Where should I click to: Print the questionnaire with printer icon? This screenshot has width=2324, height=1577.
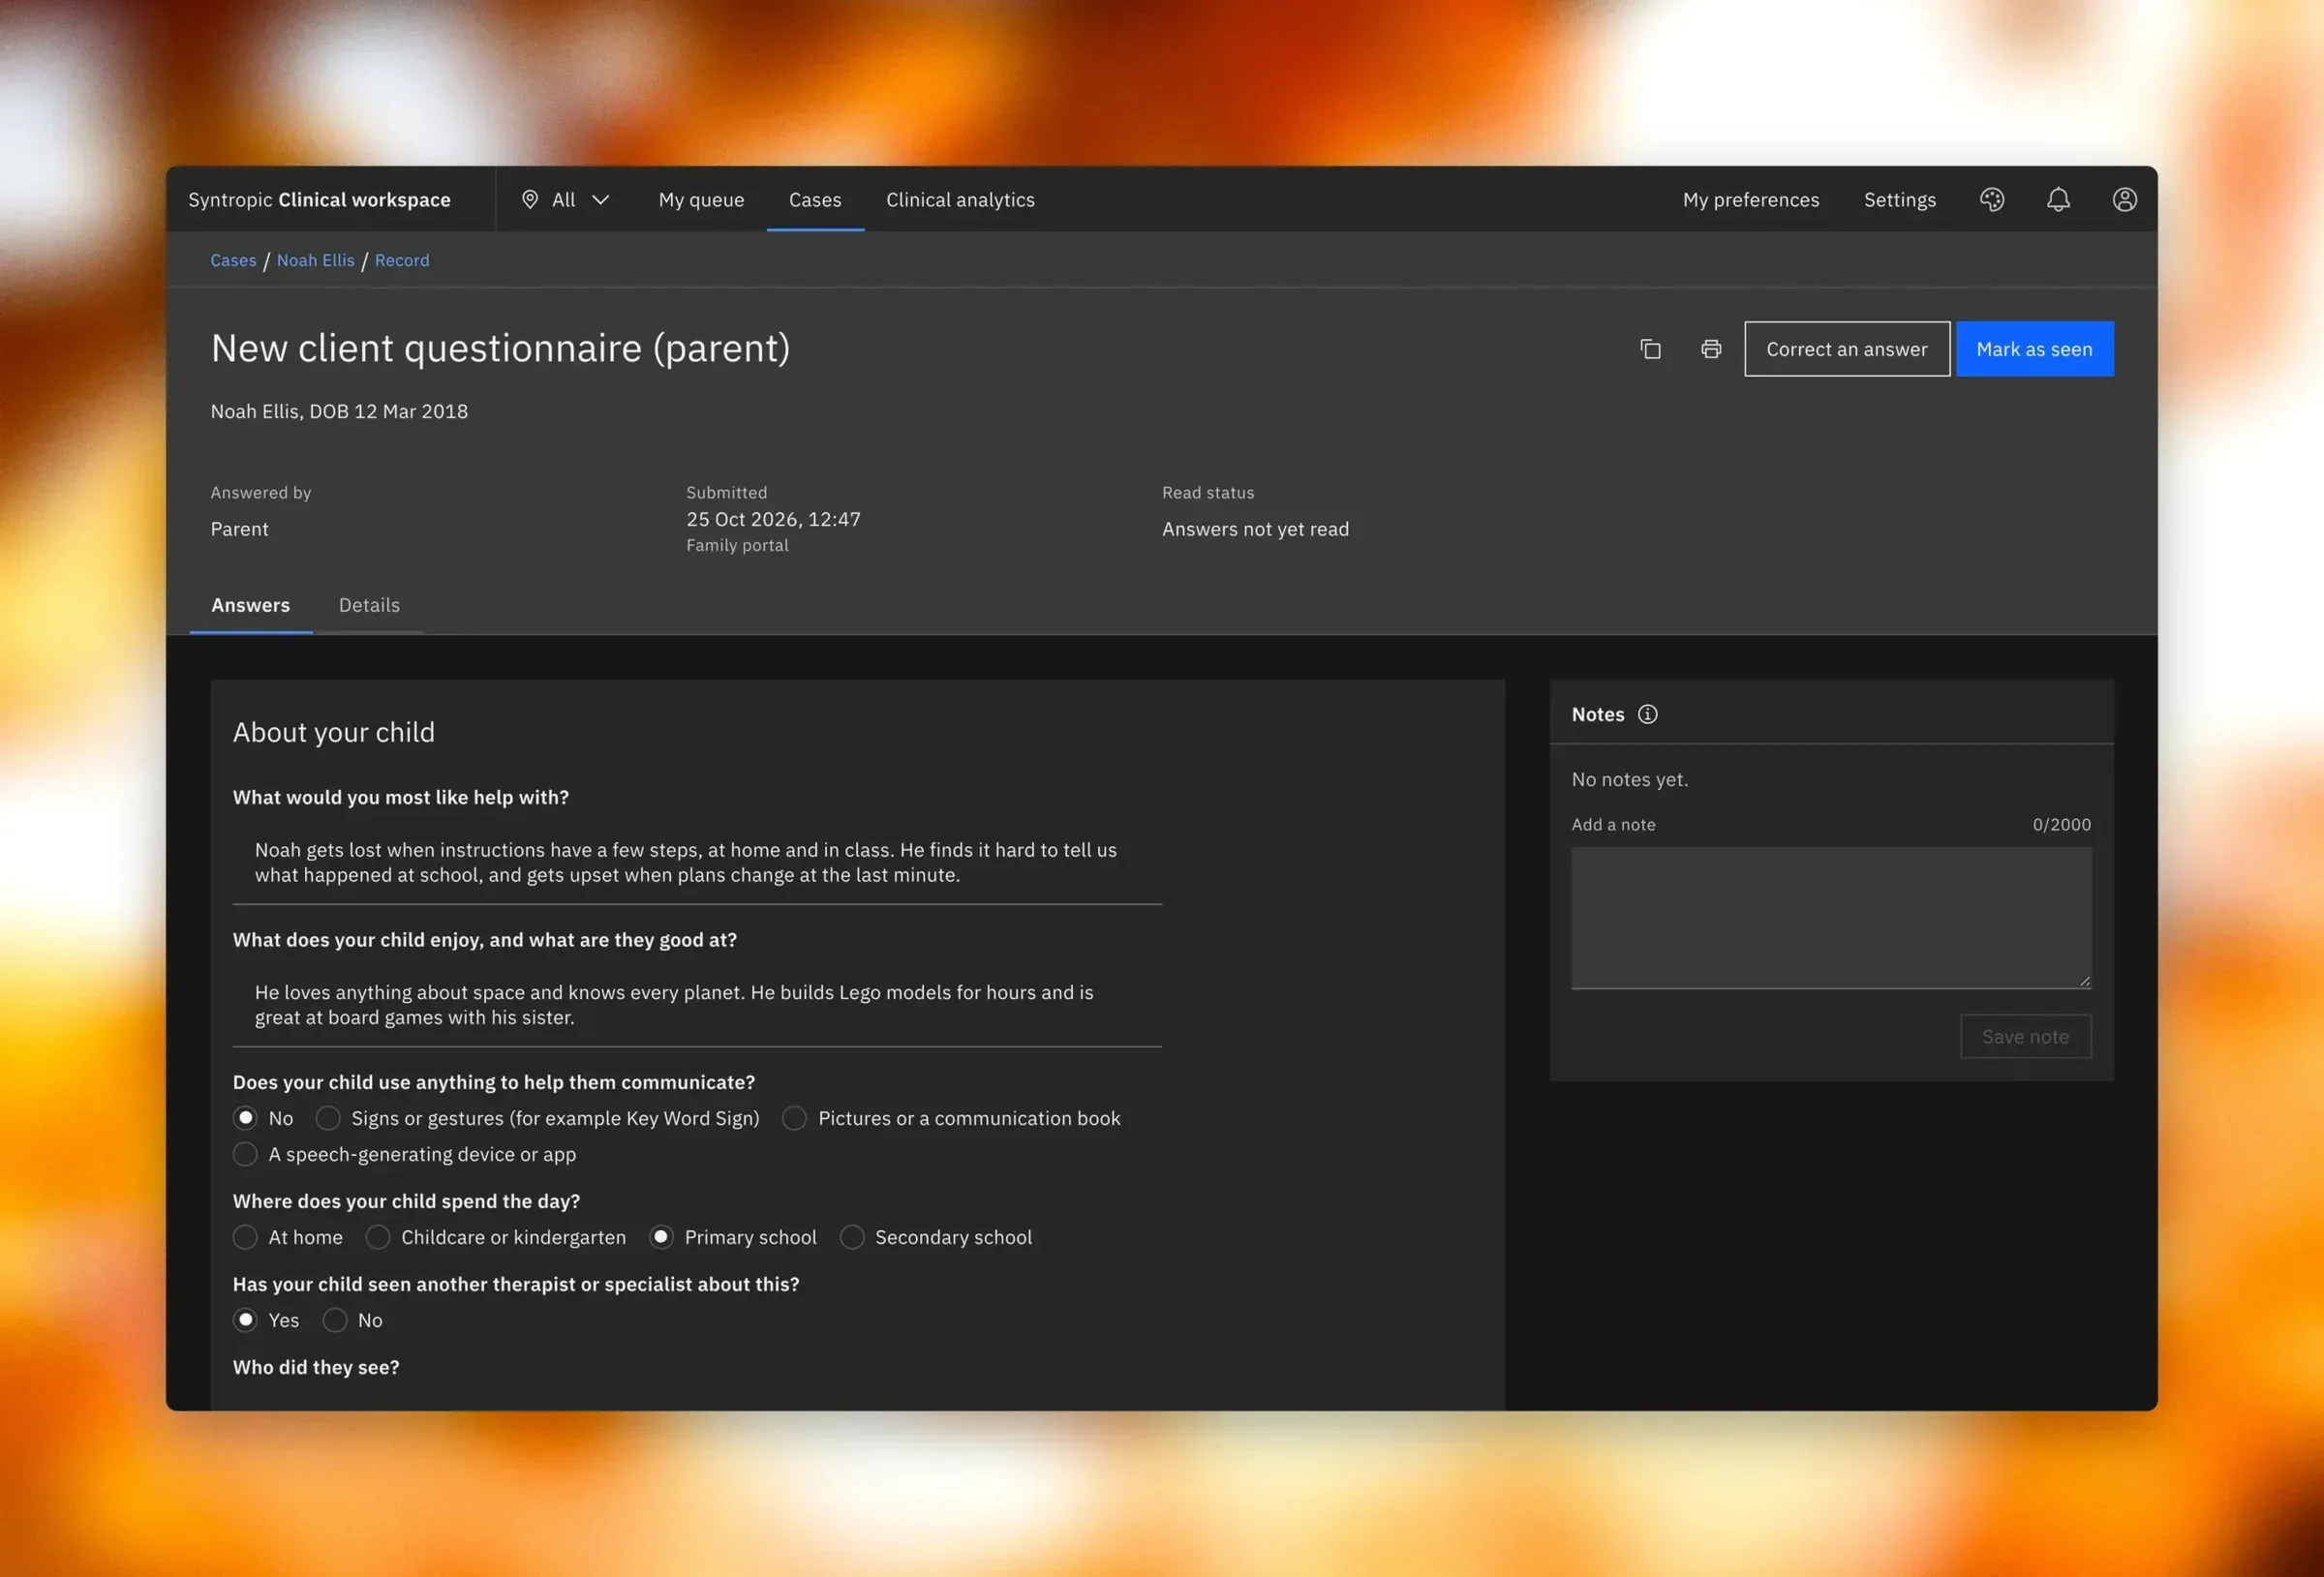click(x=1711, y=349)
